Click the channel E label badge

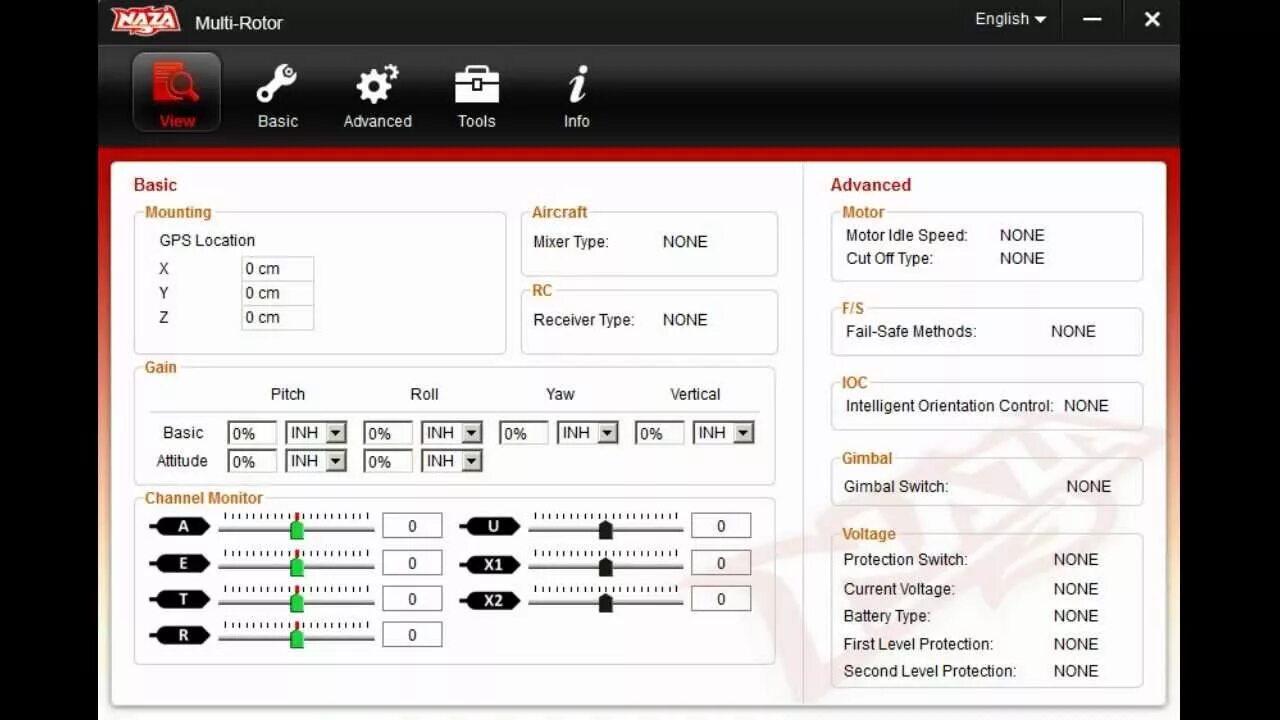pos(181,564)
